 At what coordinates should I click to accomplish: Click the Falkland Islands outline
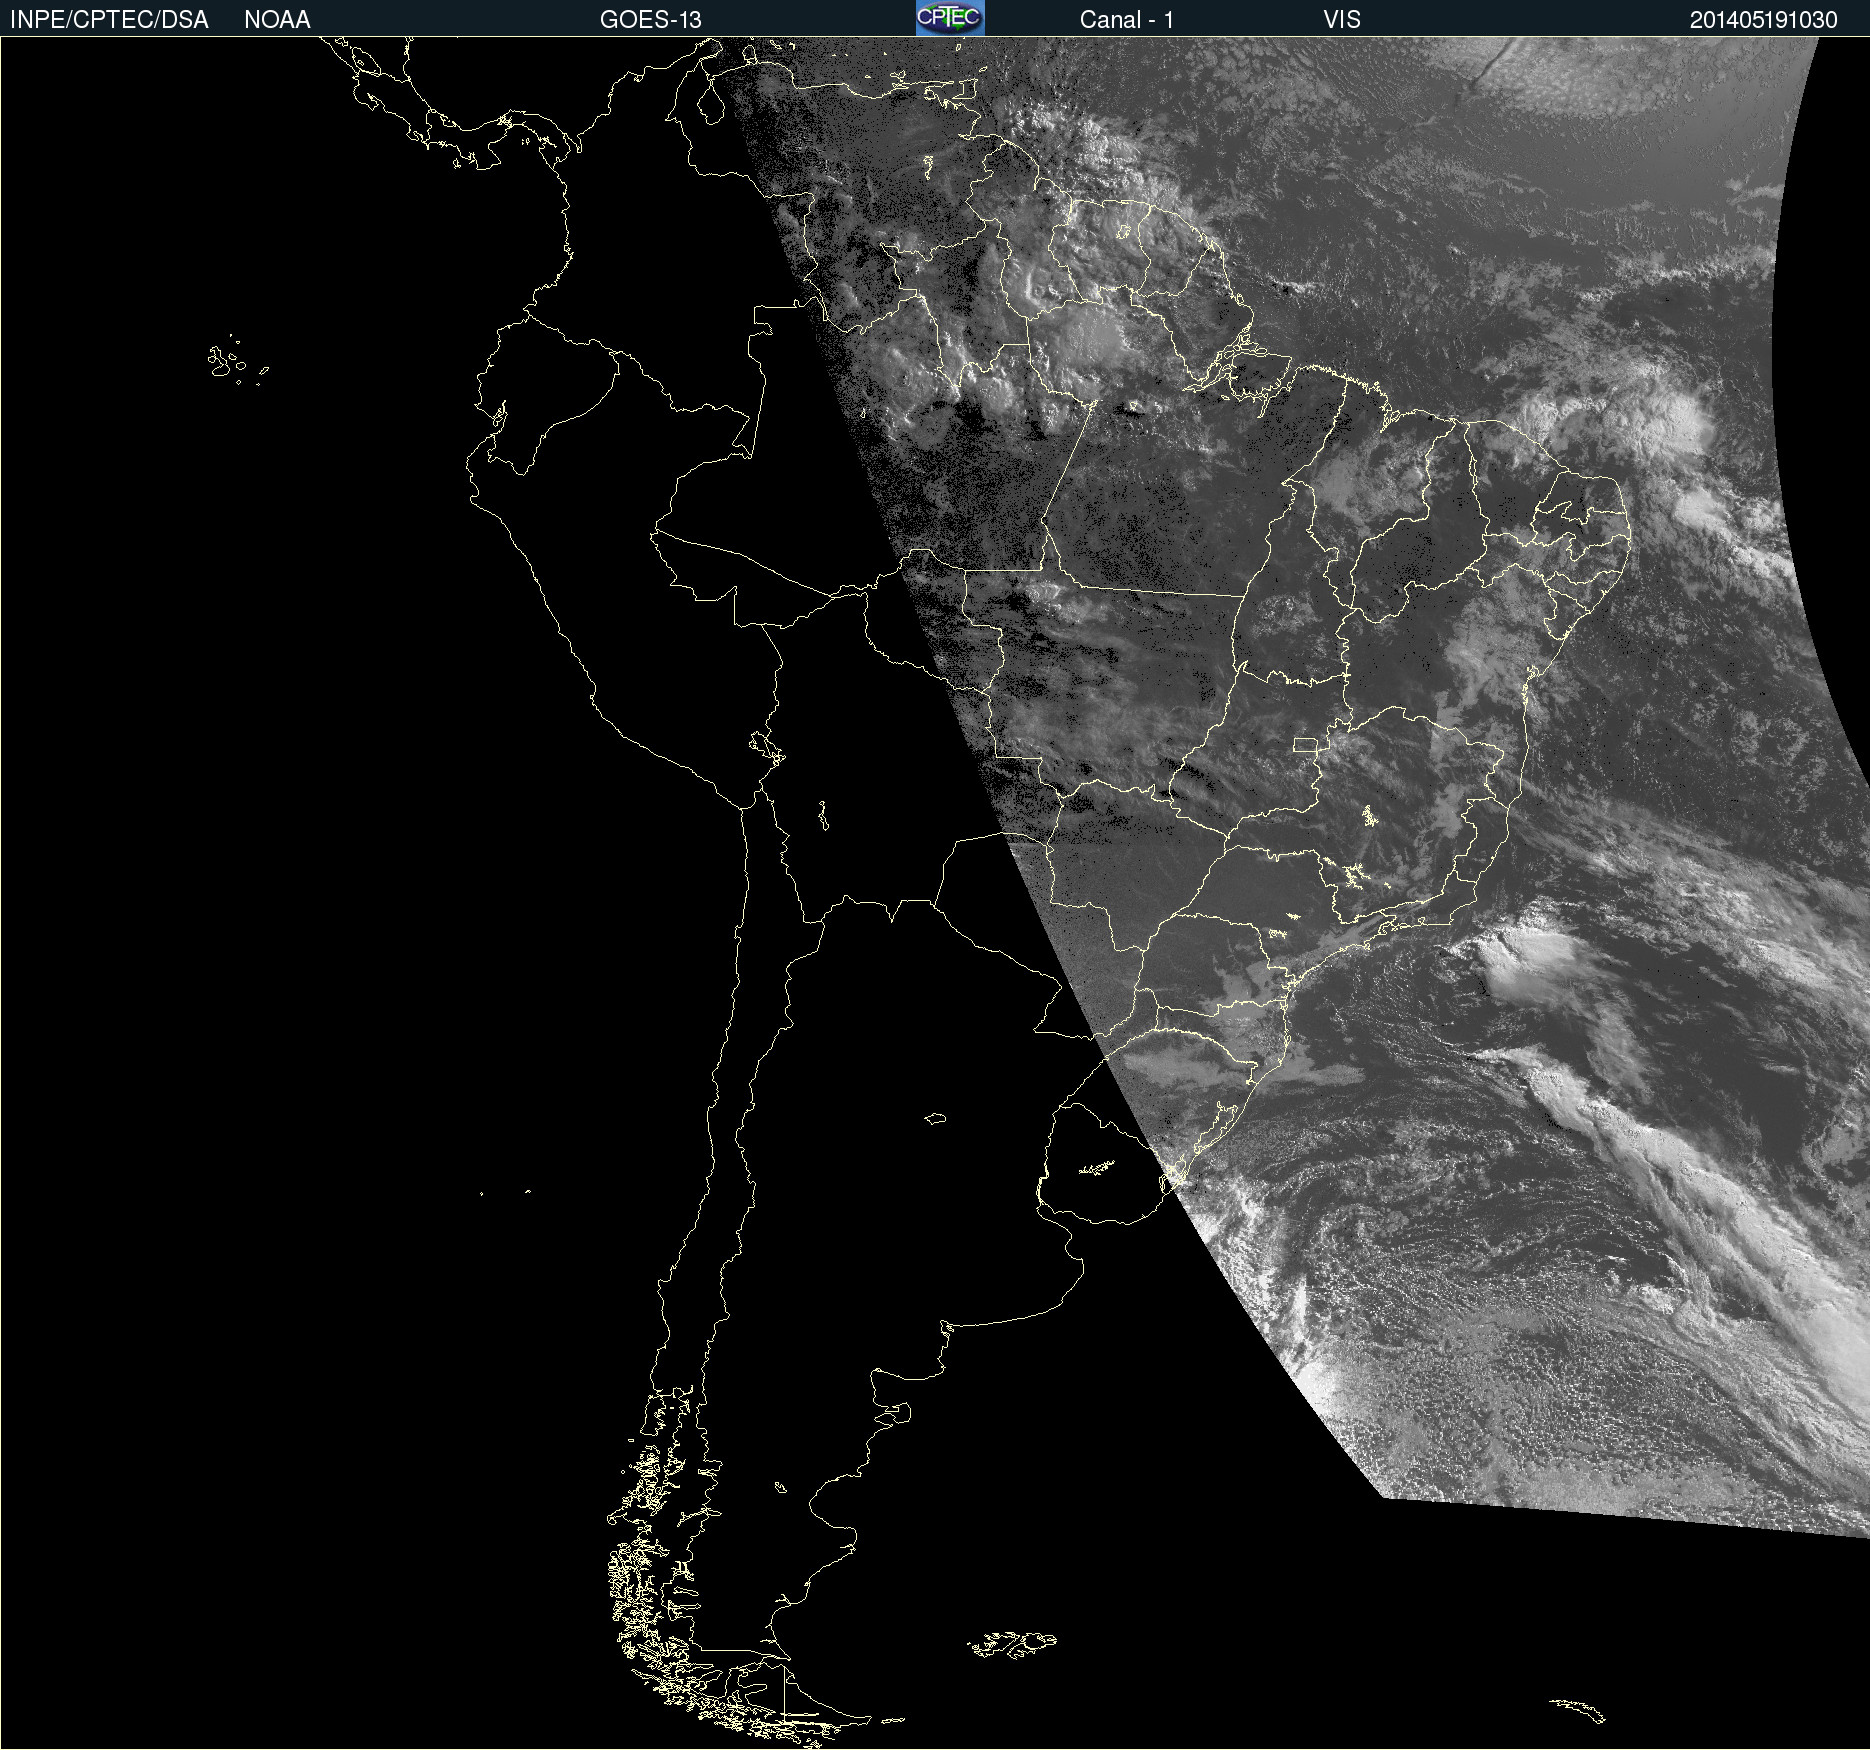point(1011,1644)
